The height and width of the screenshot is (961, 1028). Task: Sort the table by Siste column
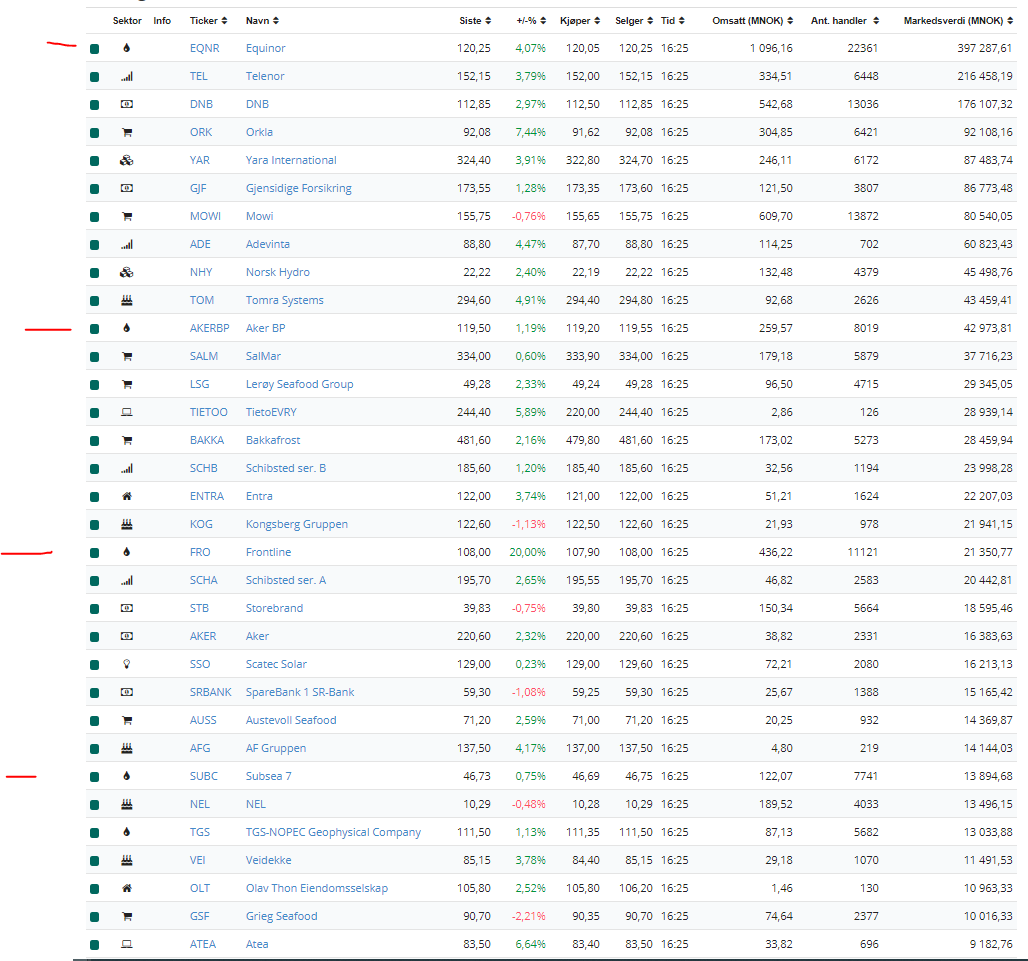click(475, 20)
